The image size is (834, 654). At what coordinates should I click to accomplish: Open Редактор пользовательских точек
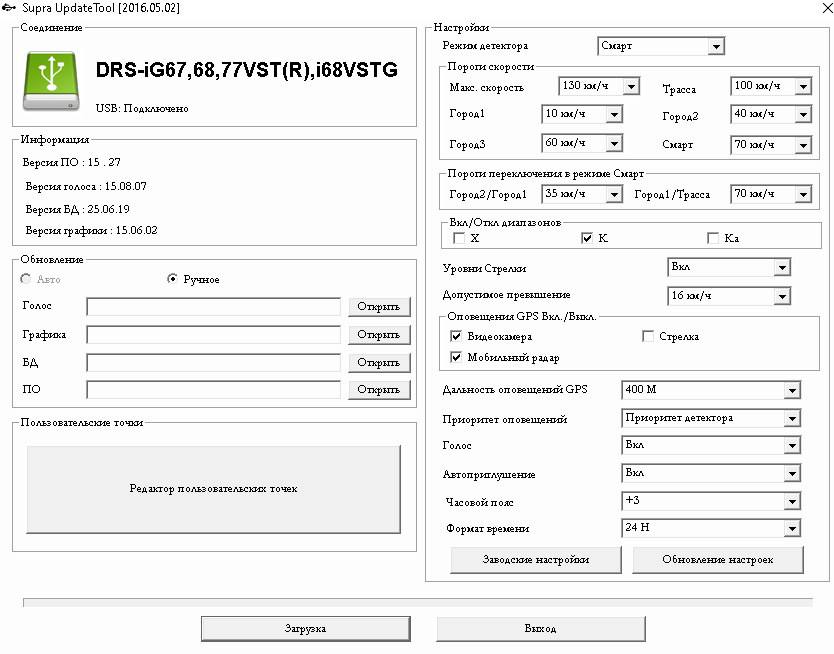pyautogui.click(x=213, y=489)
